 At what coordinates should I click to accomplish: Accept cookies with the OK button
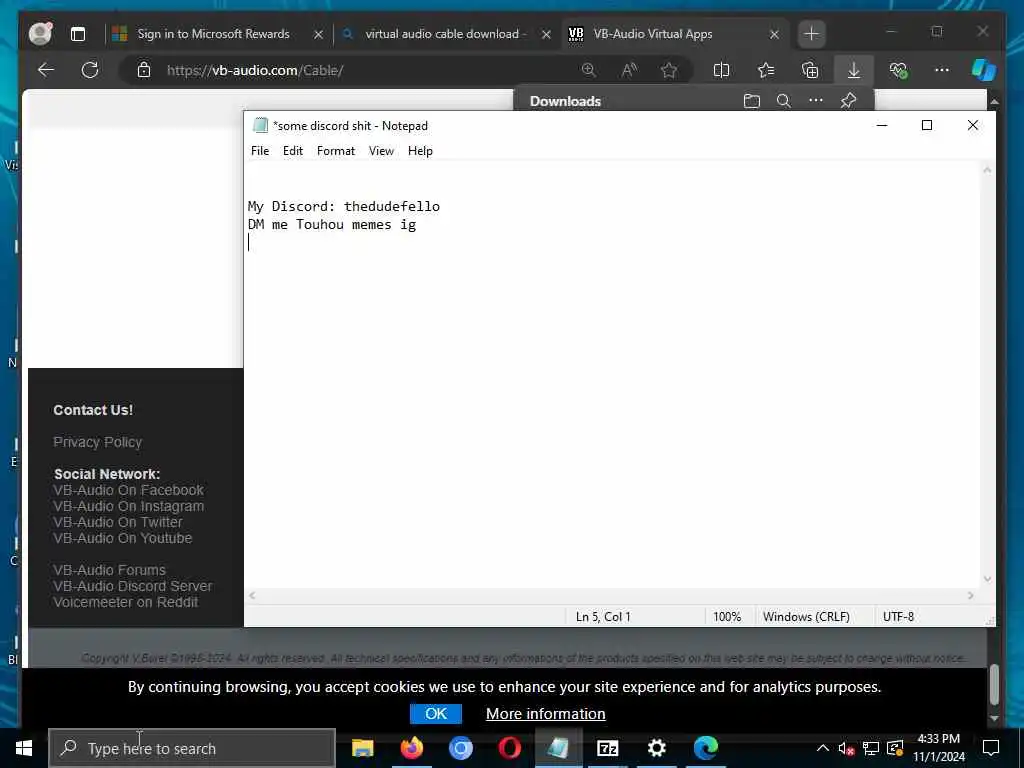click(x=436, y=714)
